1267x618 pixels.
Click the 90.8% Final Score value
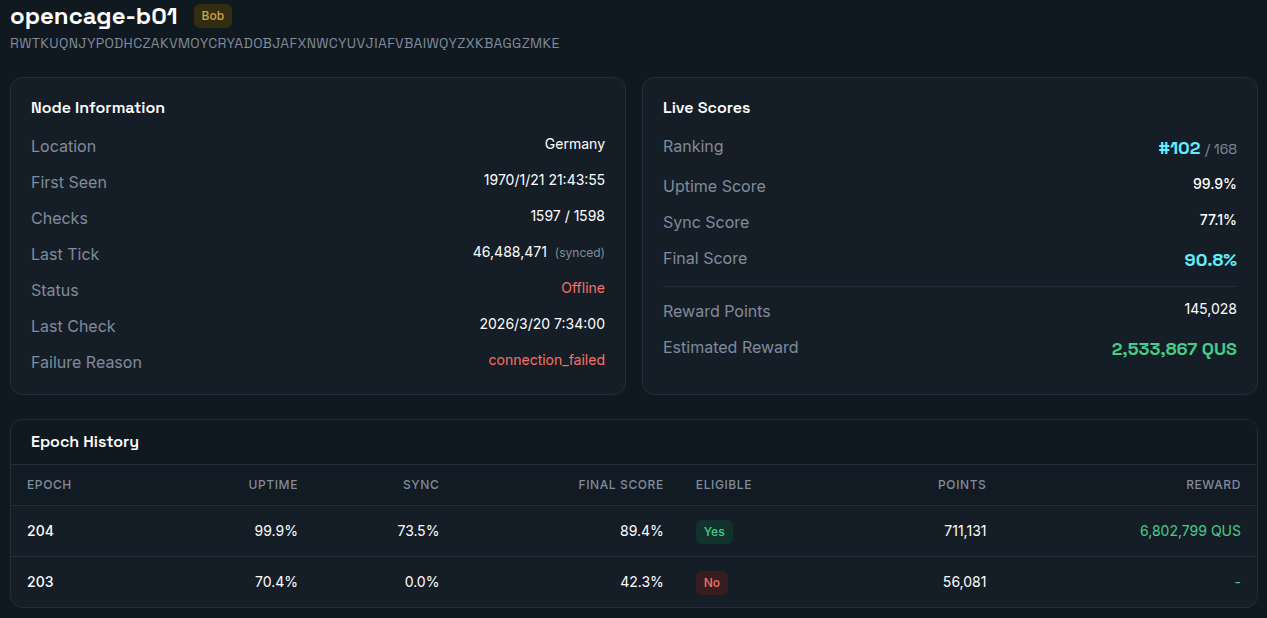tap(1210, 260)
